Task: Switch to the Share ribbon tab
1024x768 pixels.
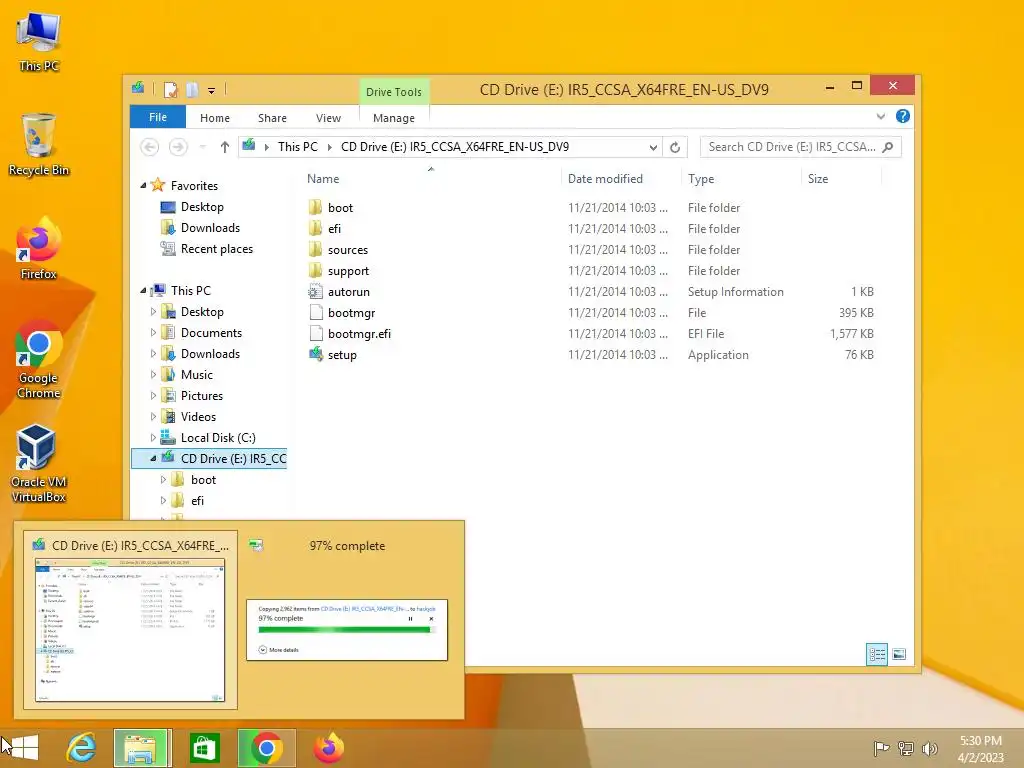Action: point(272,118)
